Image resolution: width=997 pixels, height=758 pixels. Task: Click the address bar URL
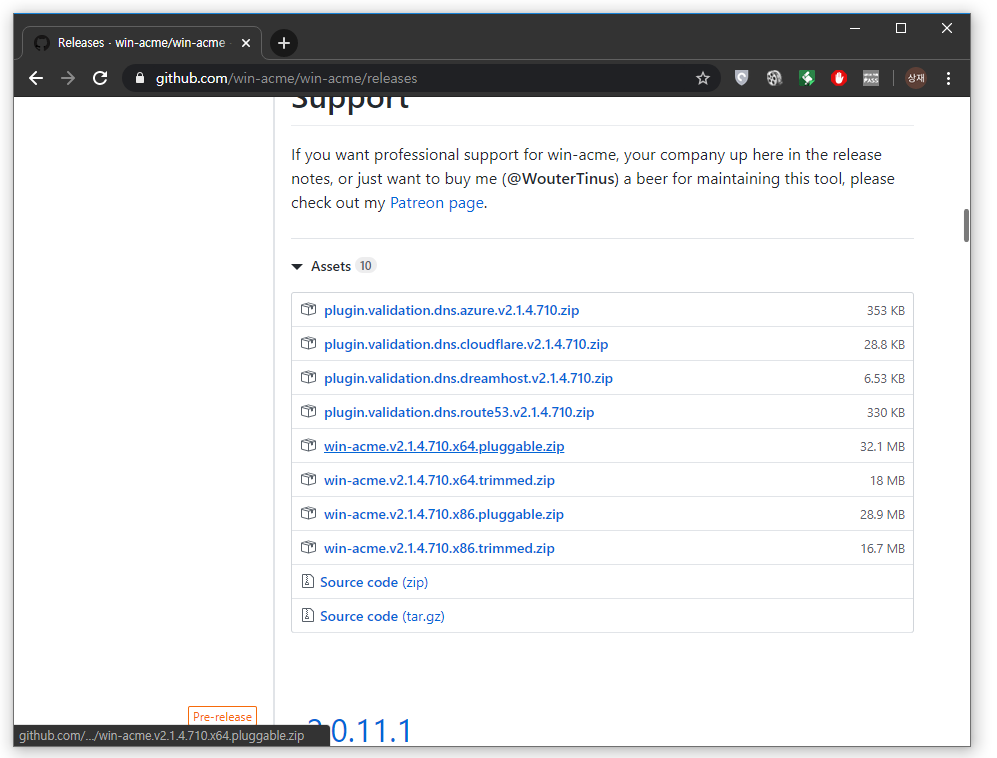[x=287, y=78]
